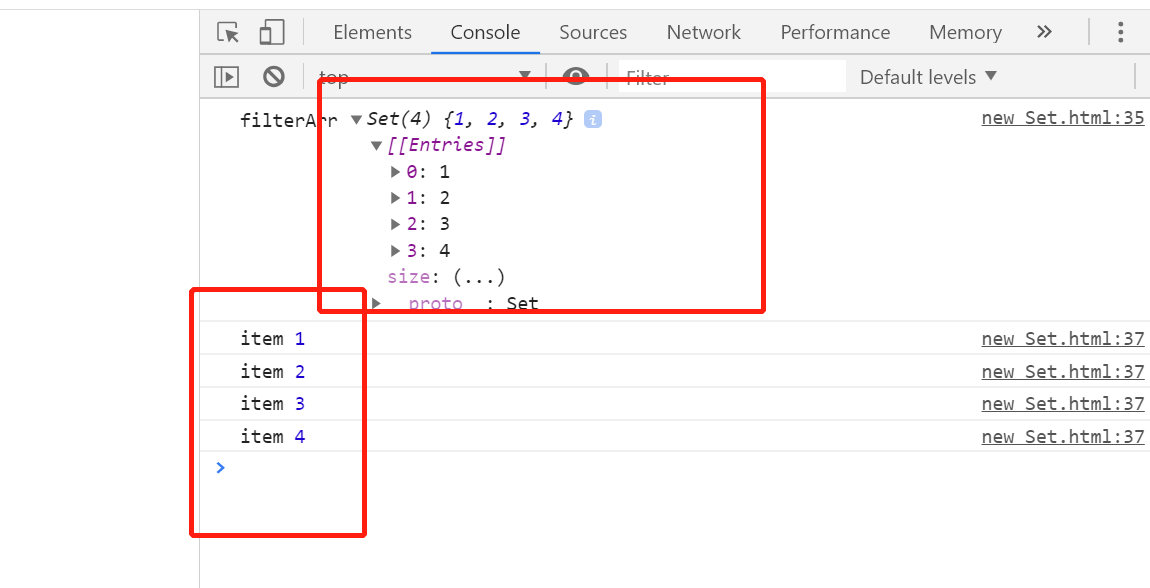Open the Elements tab
This screenshot has height=588, width=1150.
(372, 32)
